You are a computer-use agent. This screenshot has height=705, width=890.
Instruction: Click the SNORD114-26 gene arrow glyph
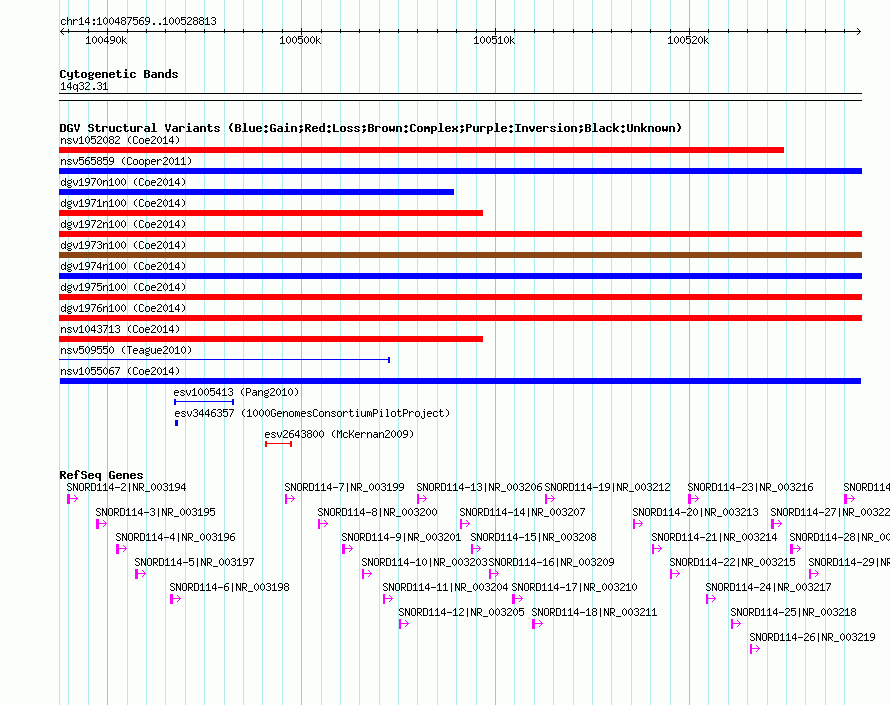[x=755, y=649]
